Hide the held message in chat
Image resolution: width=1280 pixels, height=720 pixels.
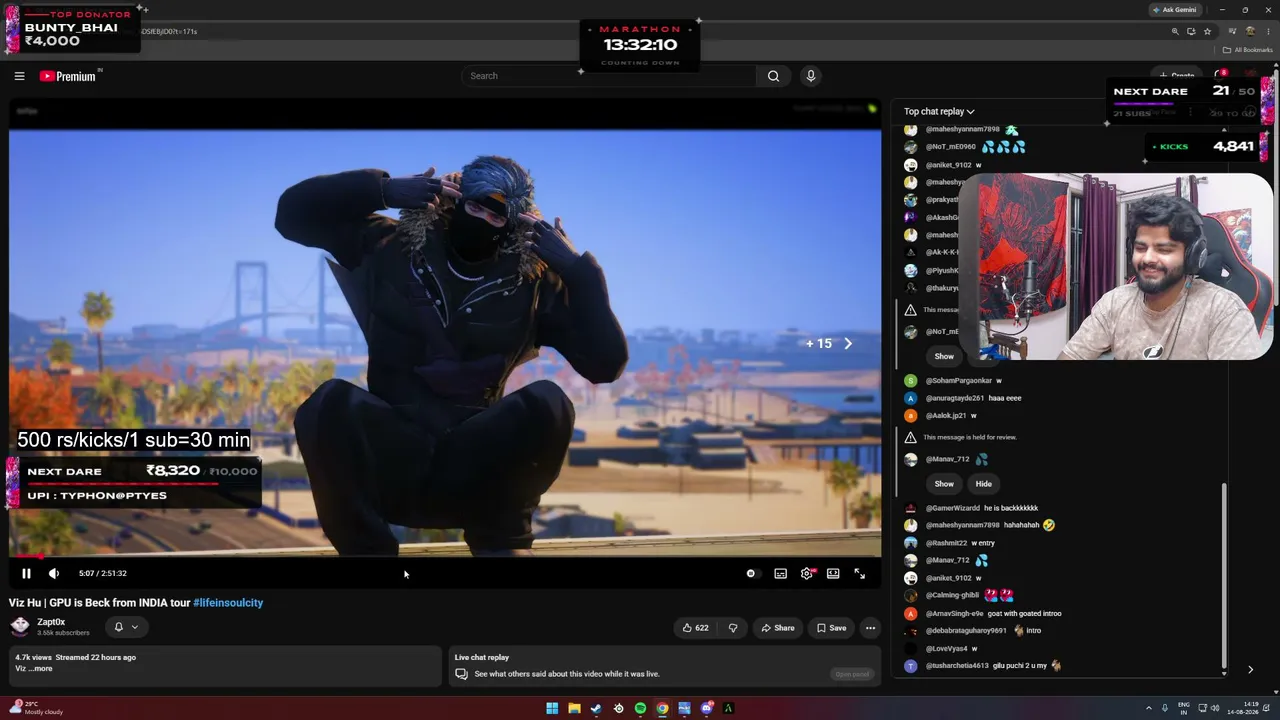[984, 484]
